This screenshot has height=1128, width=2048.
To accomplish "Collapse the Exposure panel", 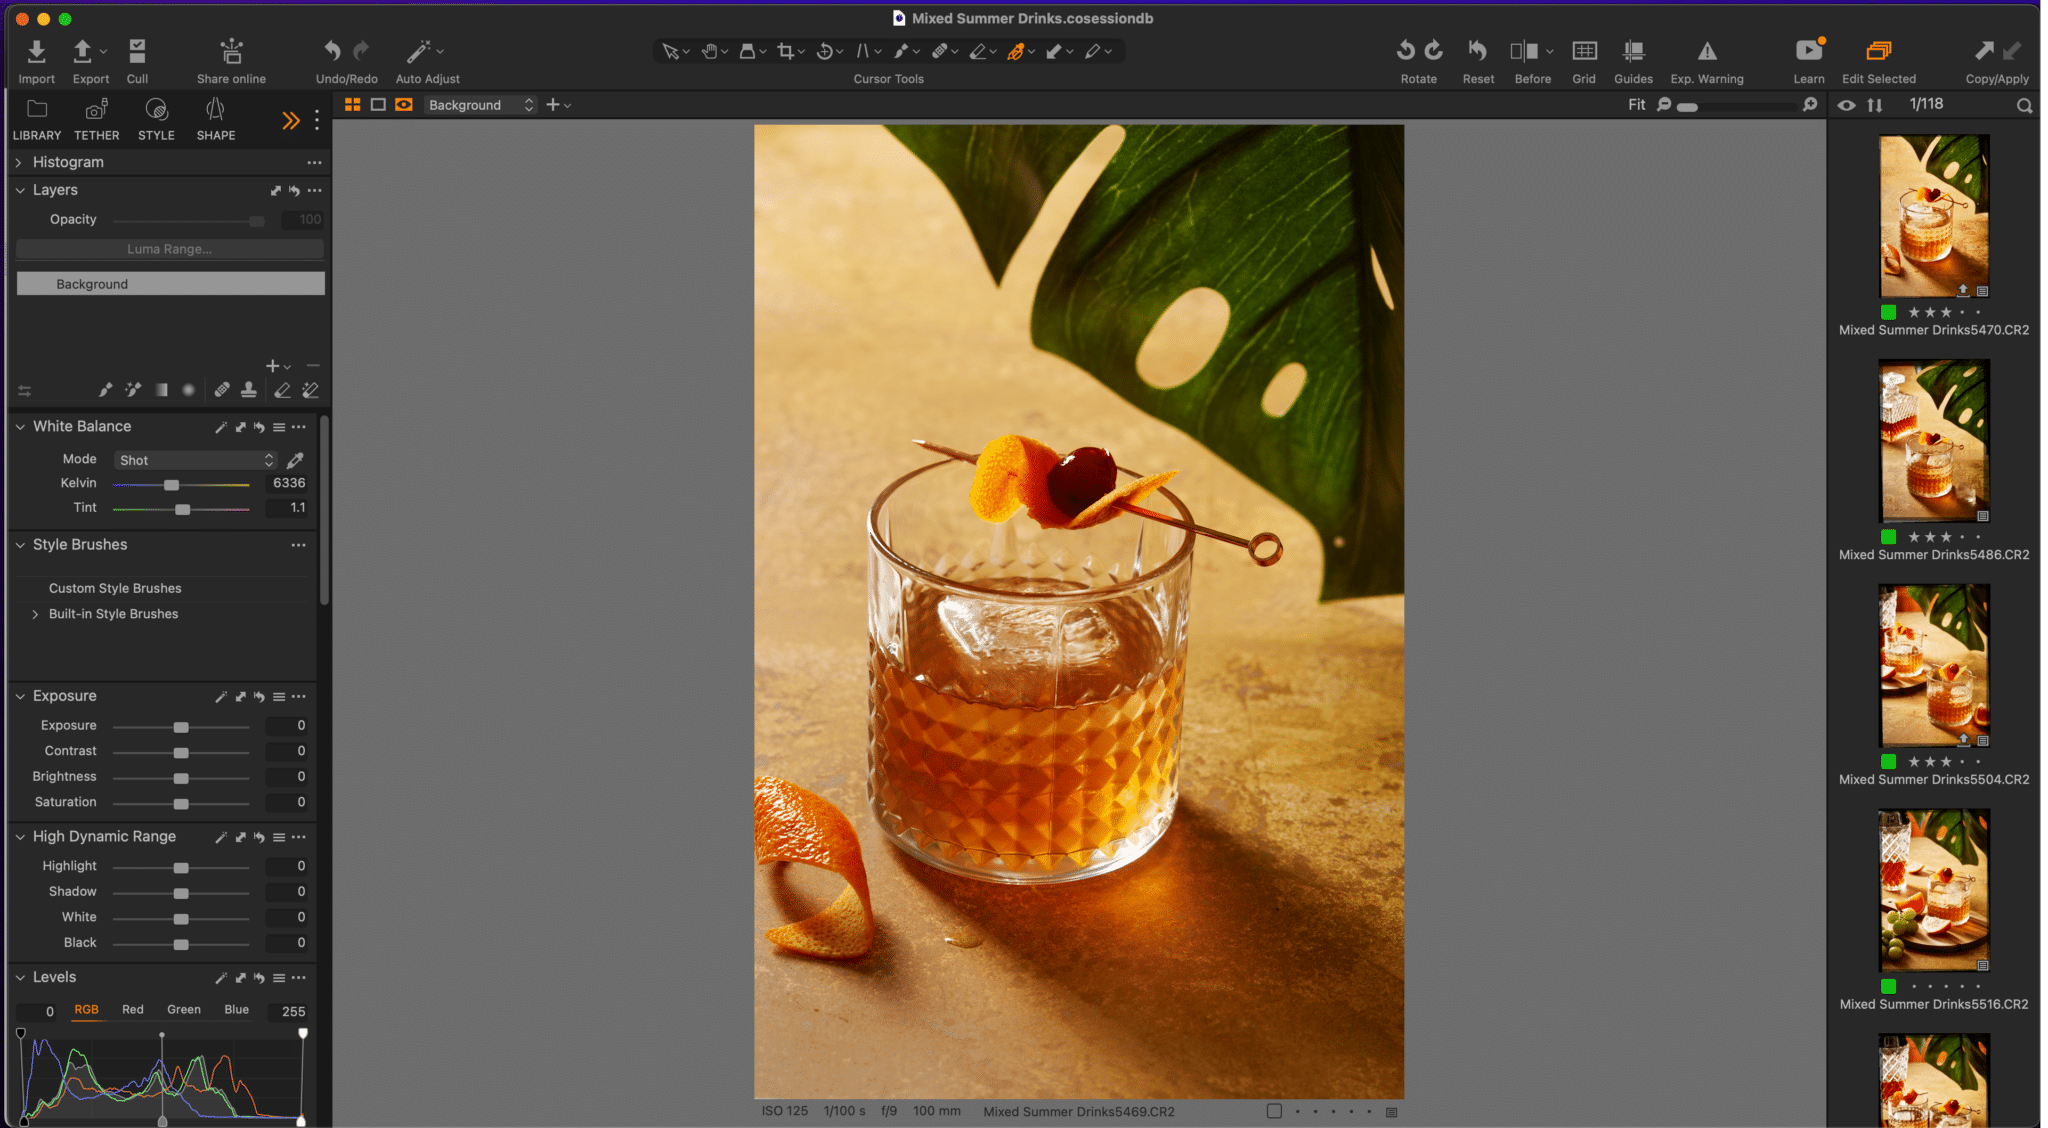I will (x=19, y=696).
